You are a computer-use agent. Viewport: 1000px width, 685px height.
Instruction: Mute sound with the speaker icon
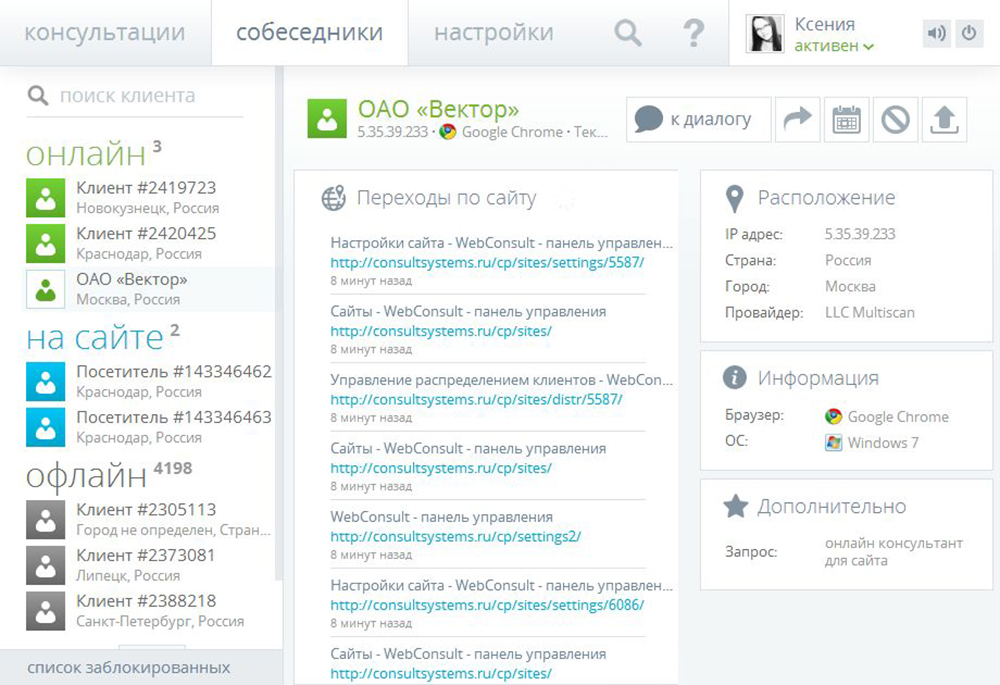click(x=936, y=32)
